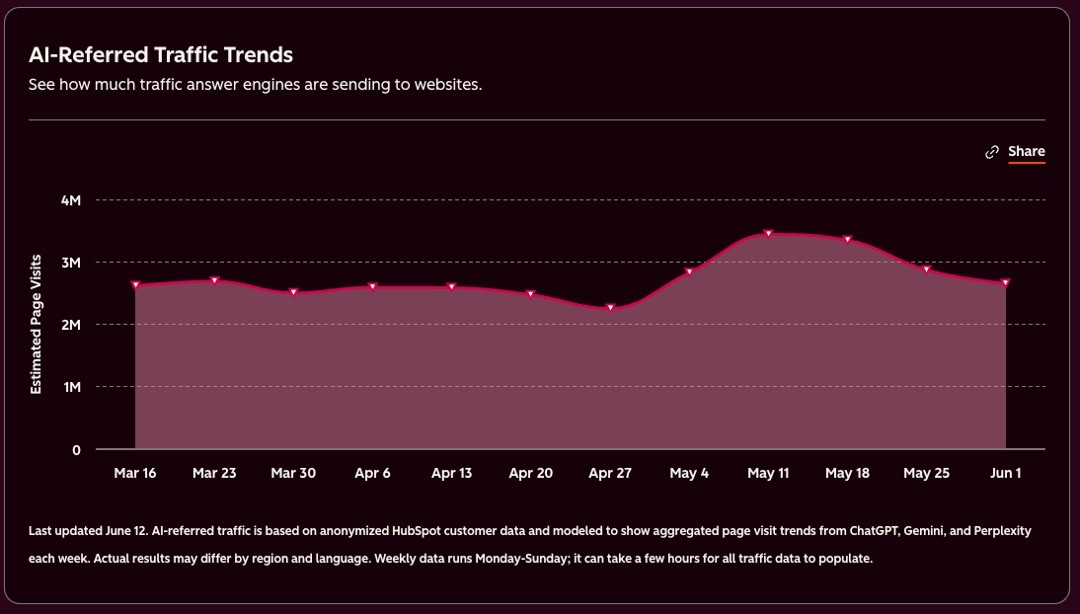Click the 2M y-axis label
Viewport: 1080px width, 614px height.
click(71, 325)
